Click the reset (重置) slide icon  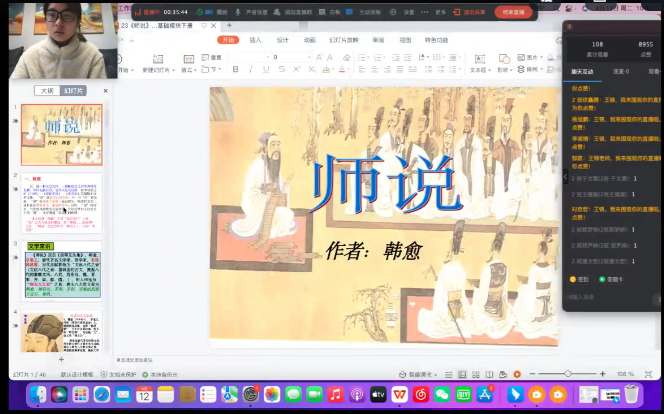tap(205, 57)
